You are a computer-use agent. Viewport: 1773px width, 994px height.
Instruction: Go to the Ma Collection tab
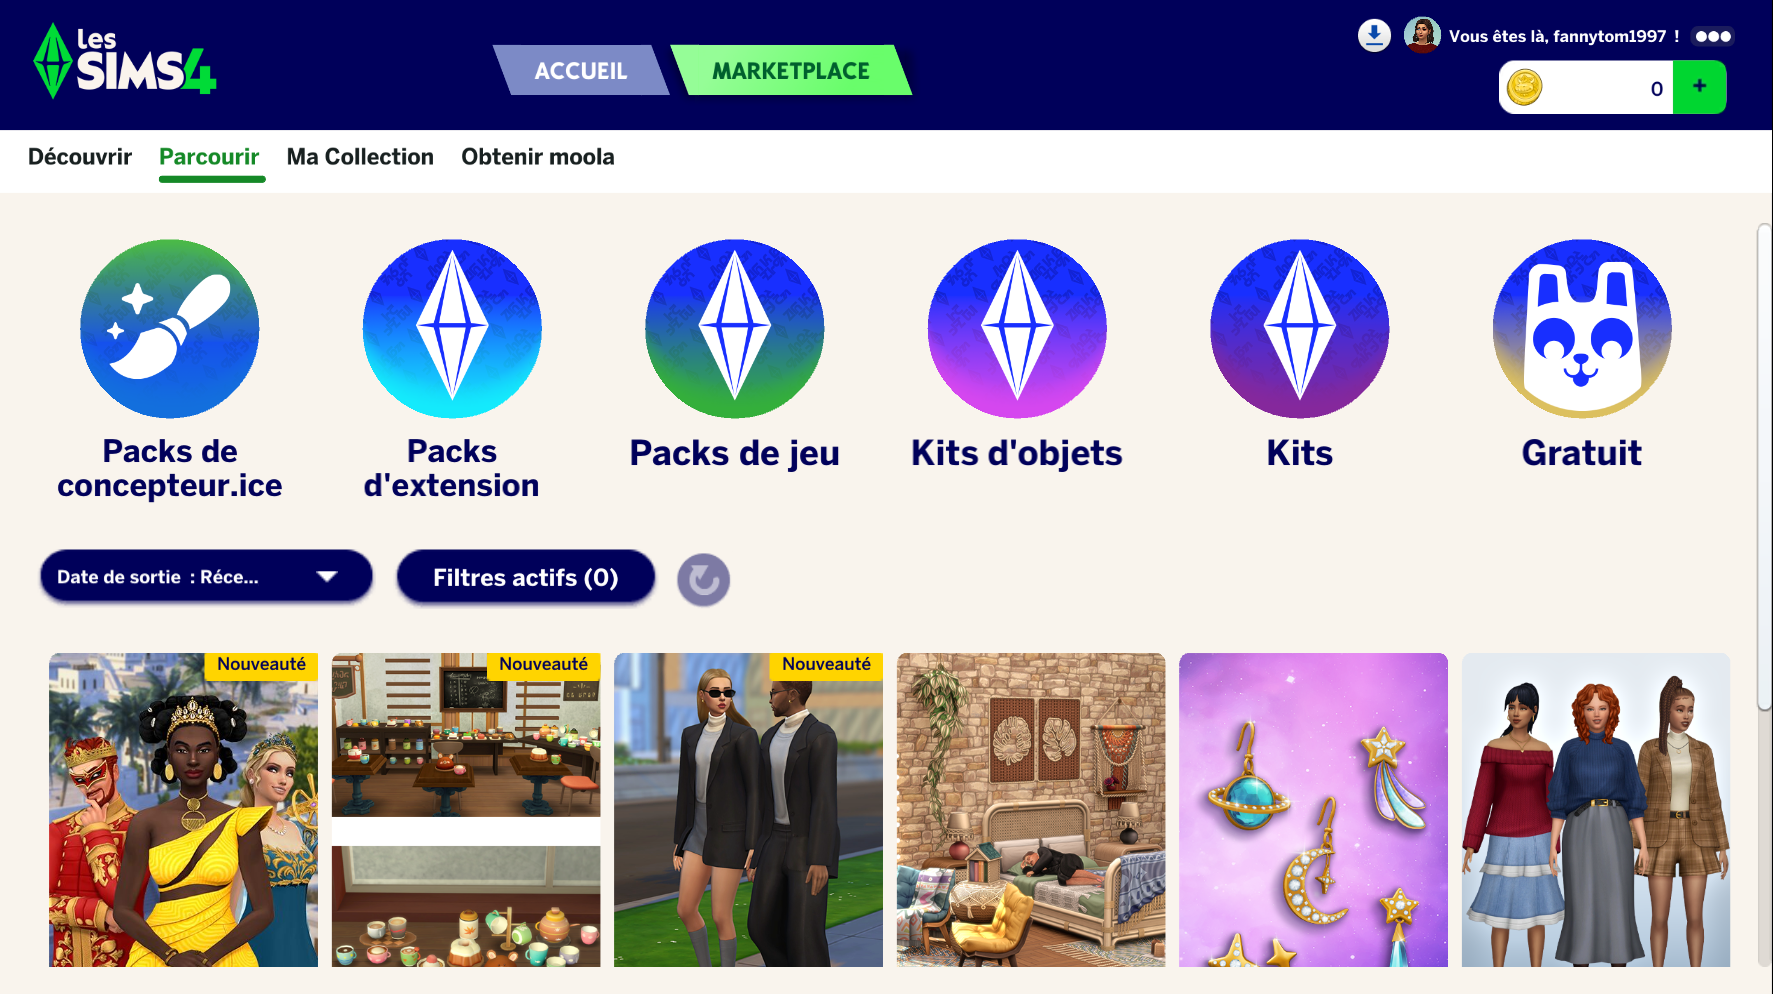point(360,157)
